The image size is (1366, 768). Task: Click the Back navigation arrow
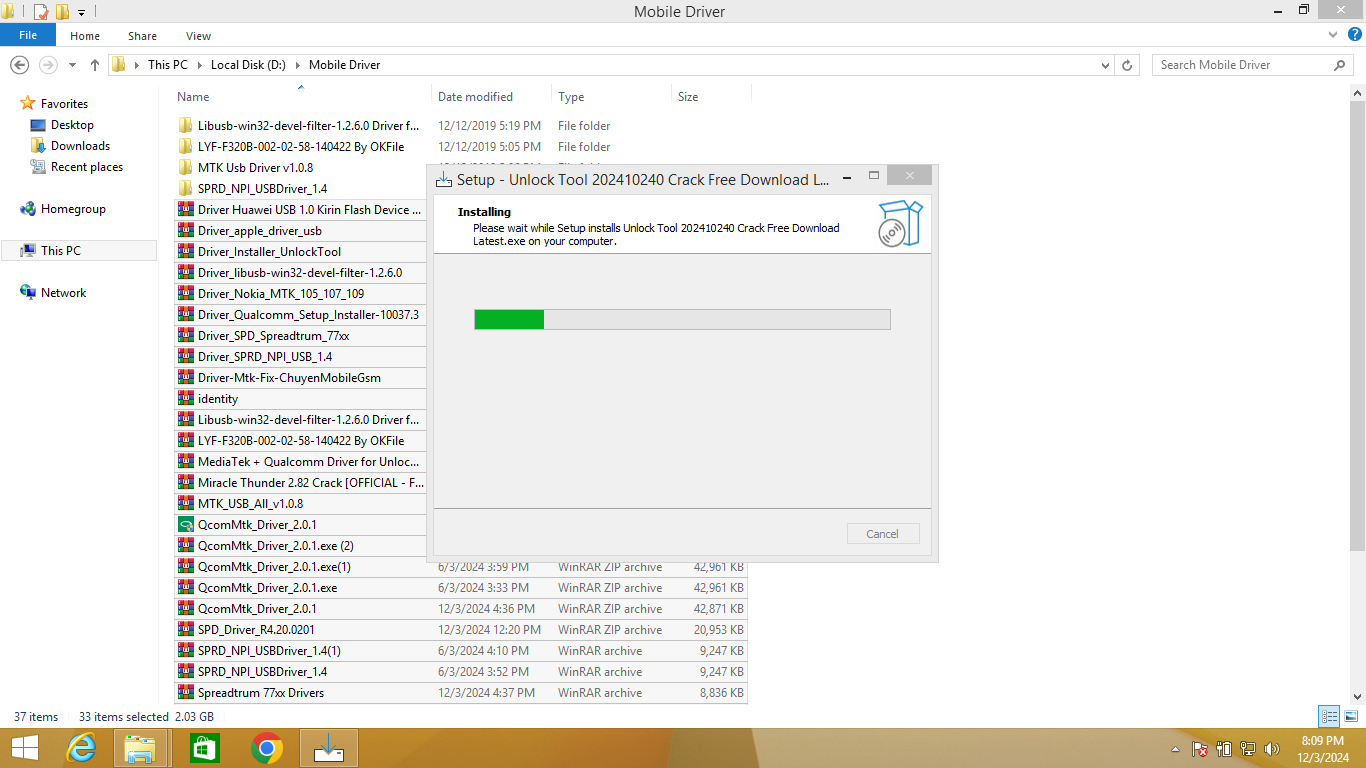[19, 65]
